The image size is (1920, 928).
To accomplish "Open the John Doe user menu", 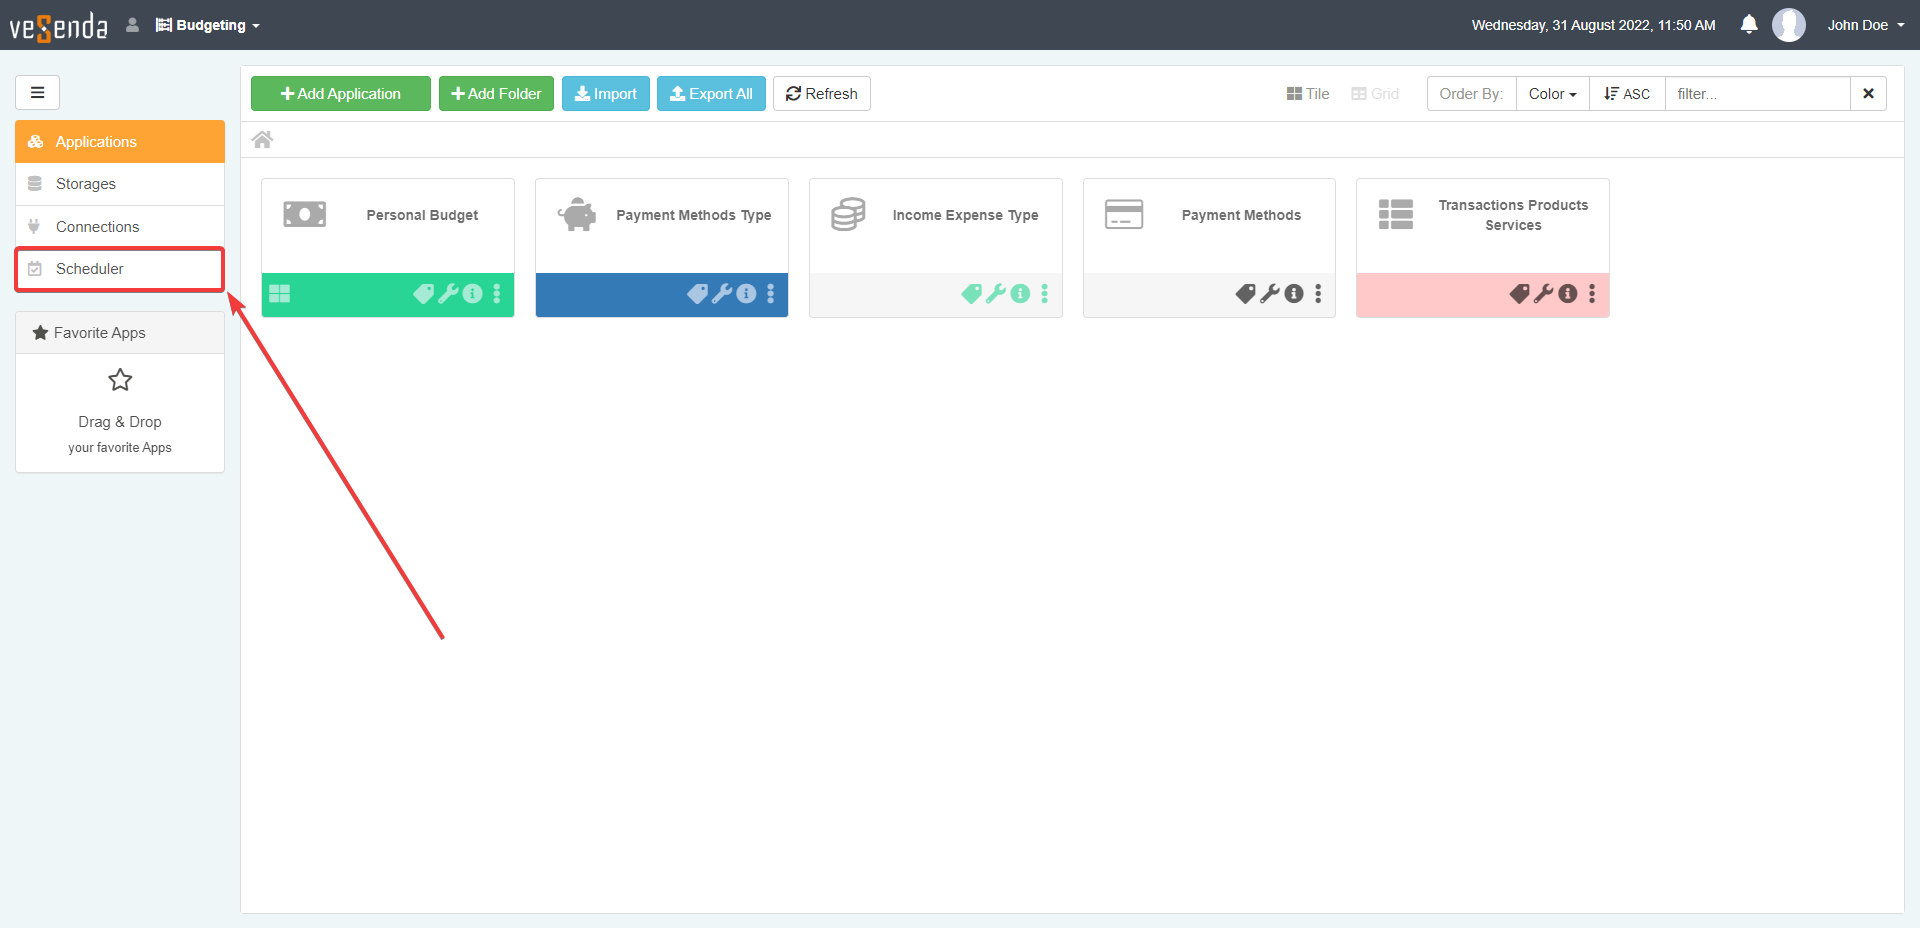I will (x=1865, y=25).
